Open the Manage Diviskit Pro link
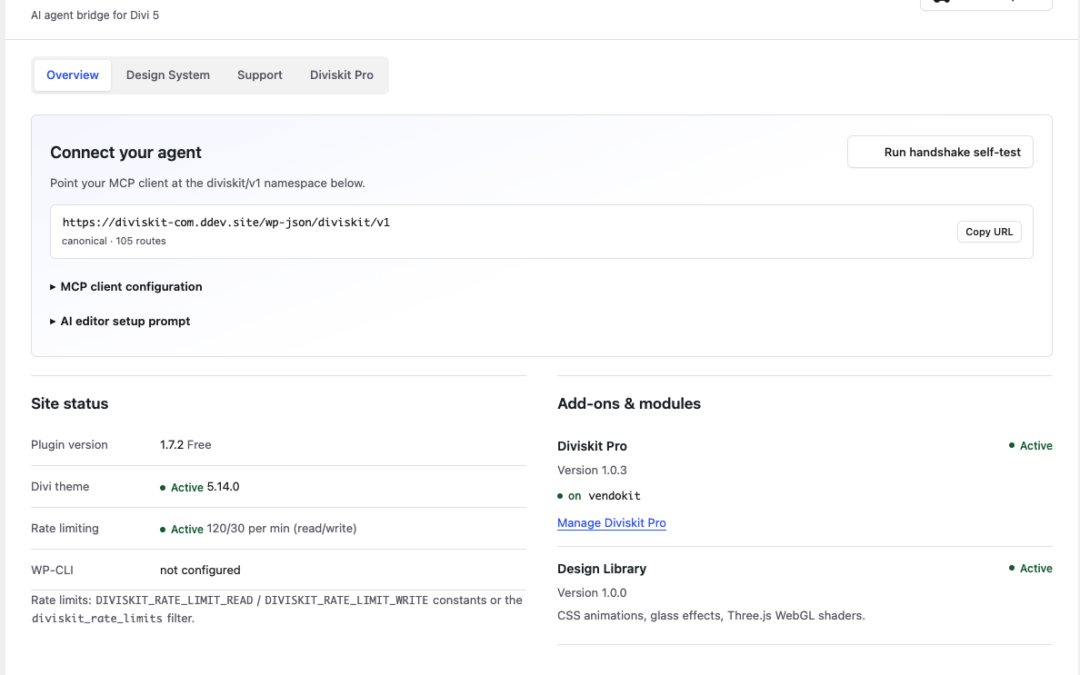Image resolution: width=1080 pixels, height=675 pixels. pyautogui.click(x=612, y=523)
